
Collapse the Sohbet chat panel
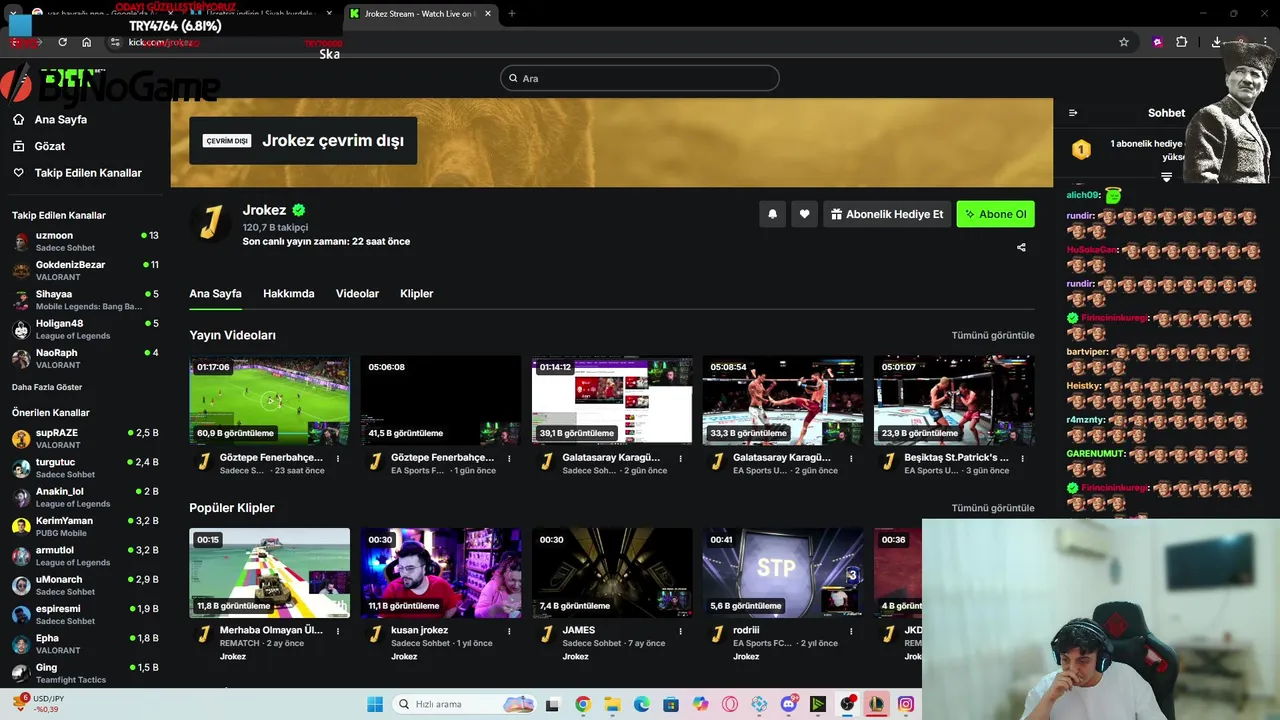[1073, 113]
